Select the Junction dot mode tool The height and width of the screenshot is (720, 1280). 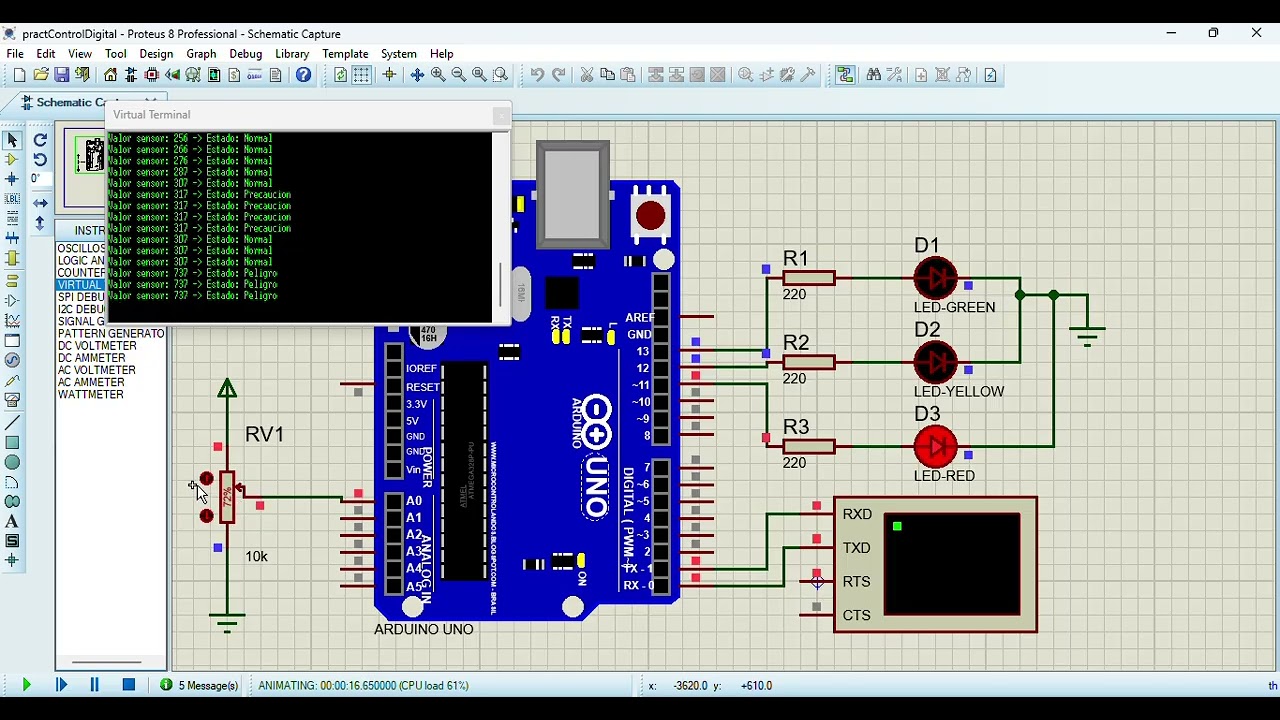point(12,179)
